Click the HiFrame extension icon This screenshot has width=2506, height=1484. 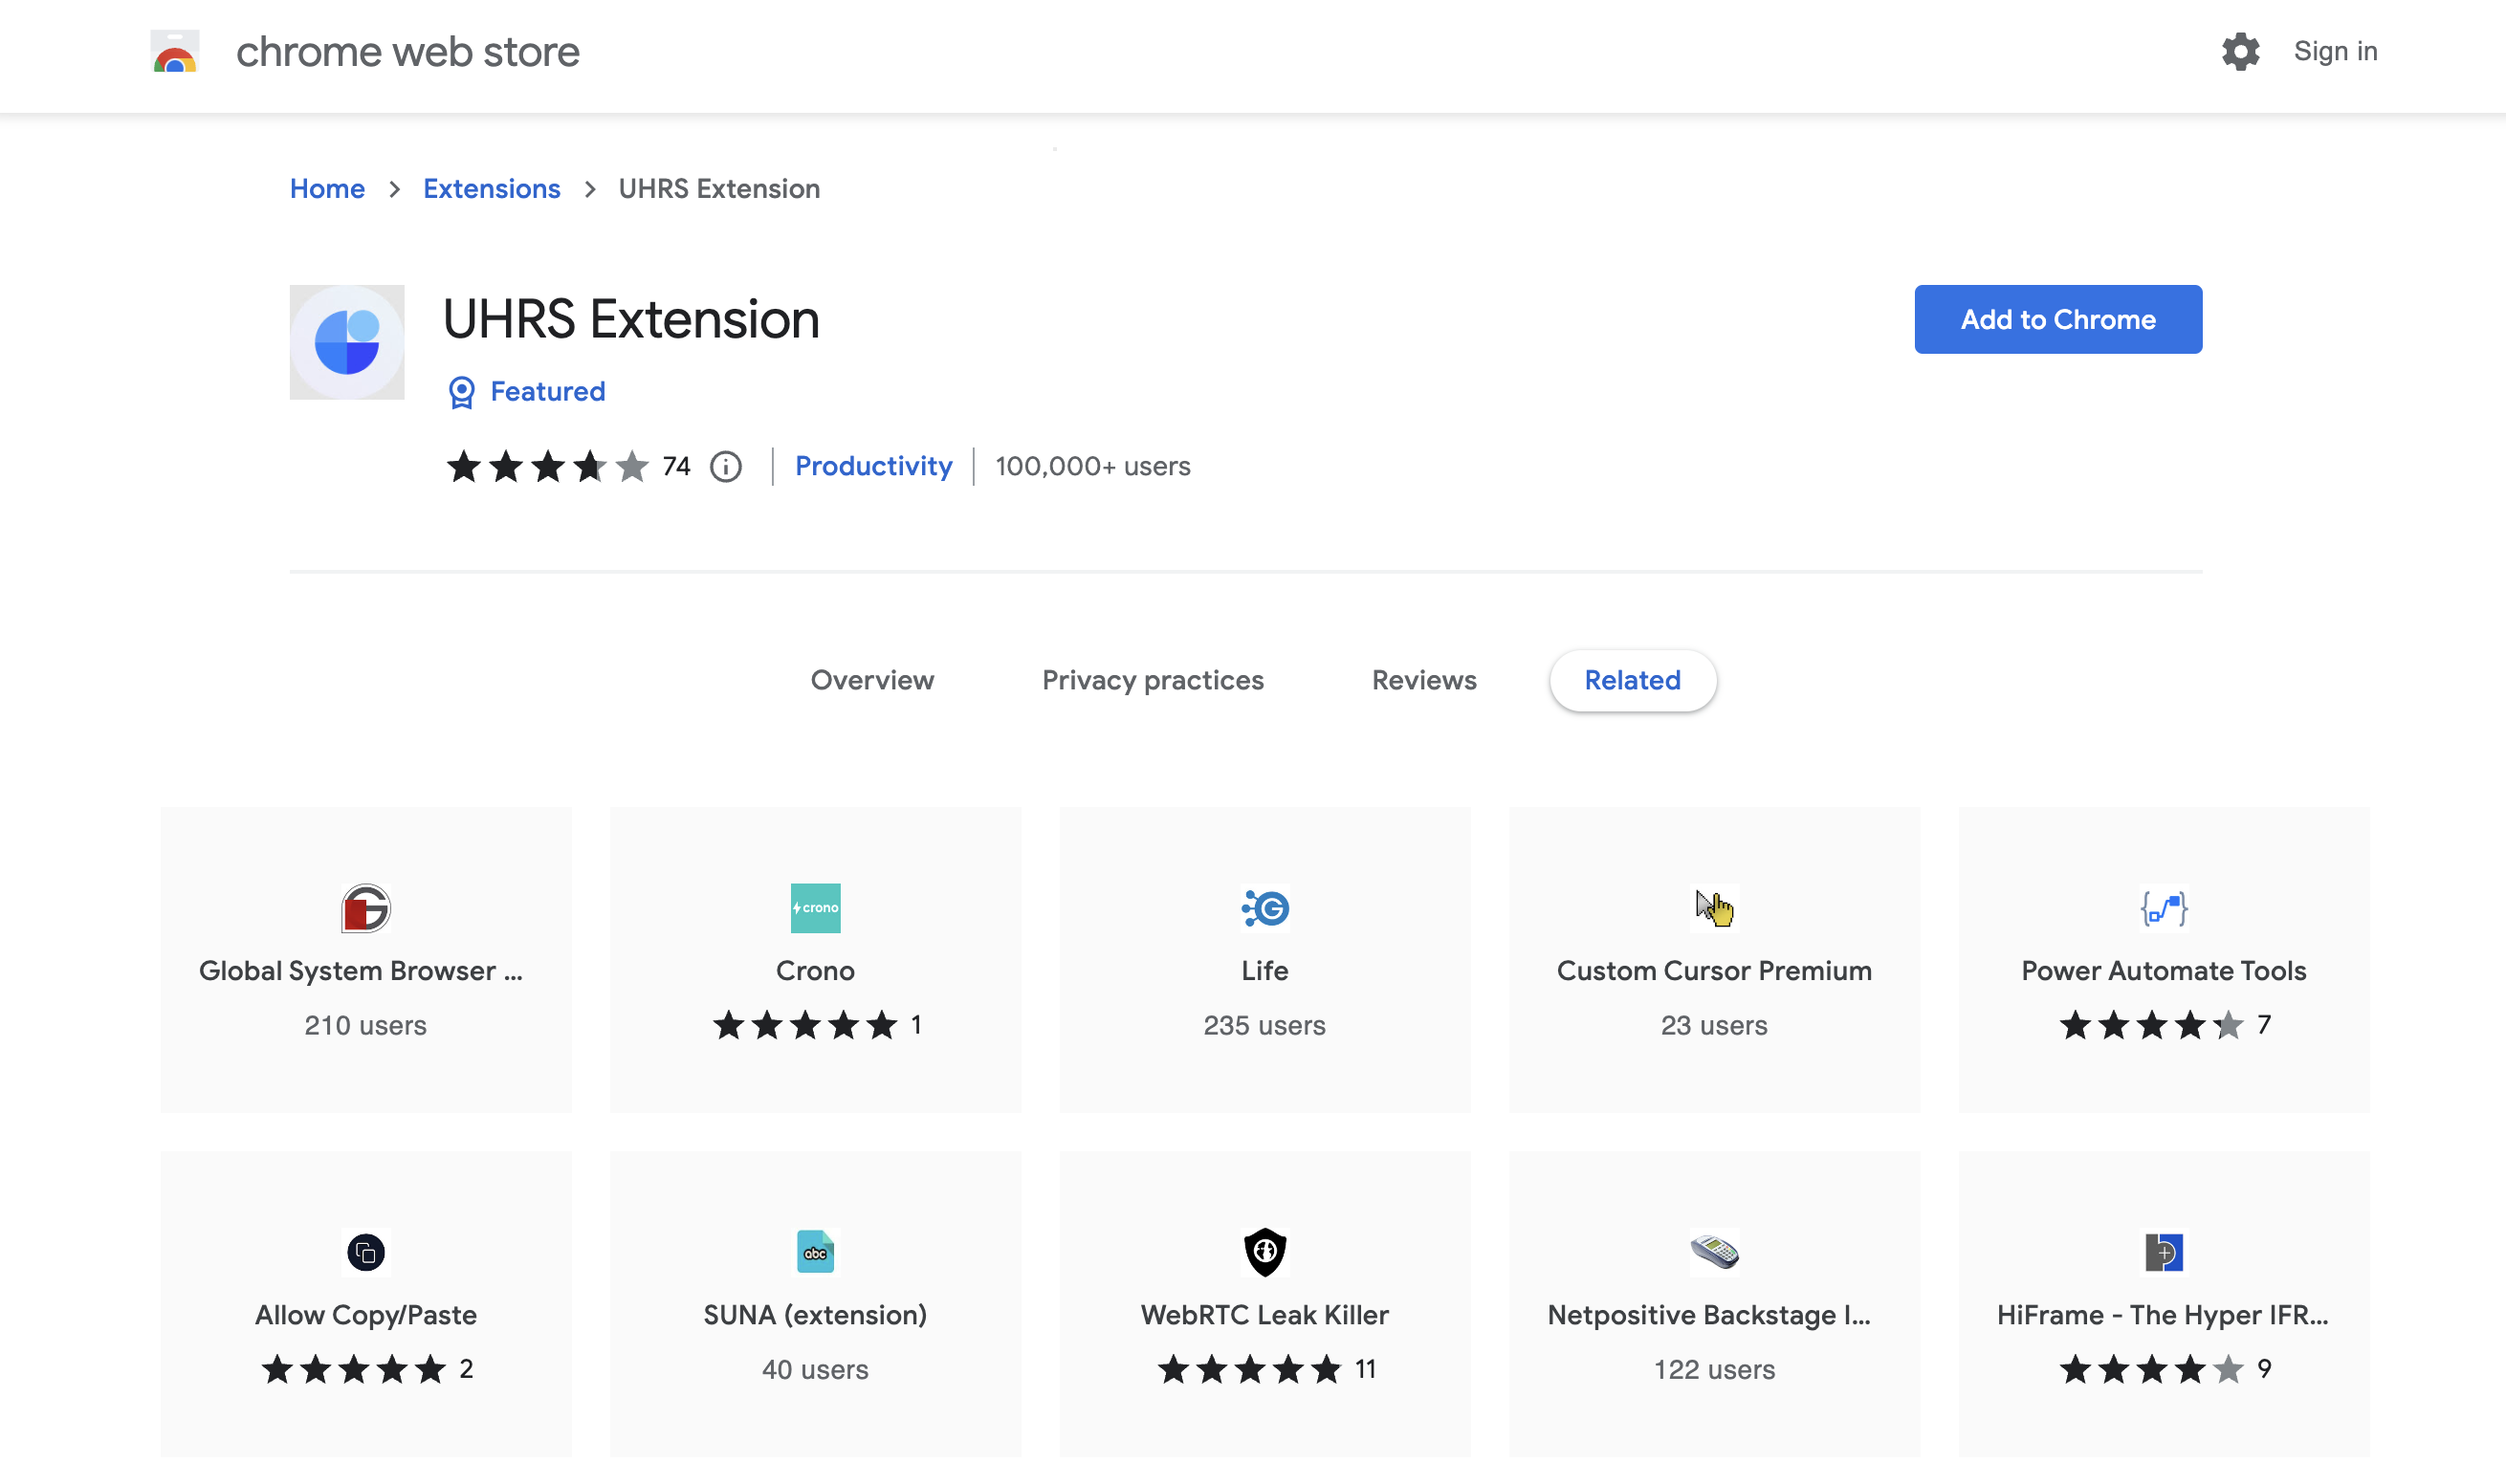[x=2164, y=1252]
